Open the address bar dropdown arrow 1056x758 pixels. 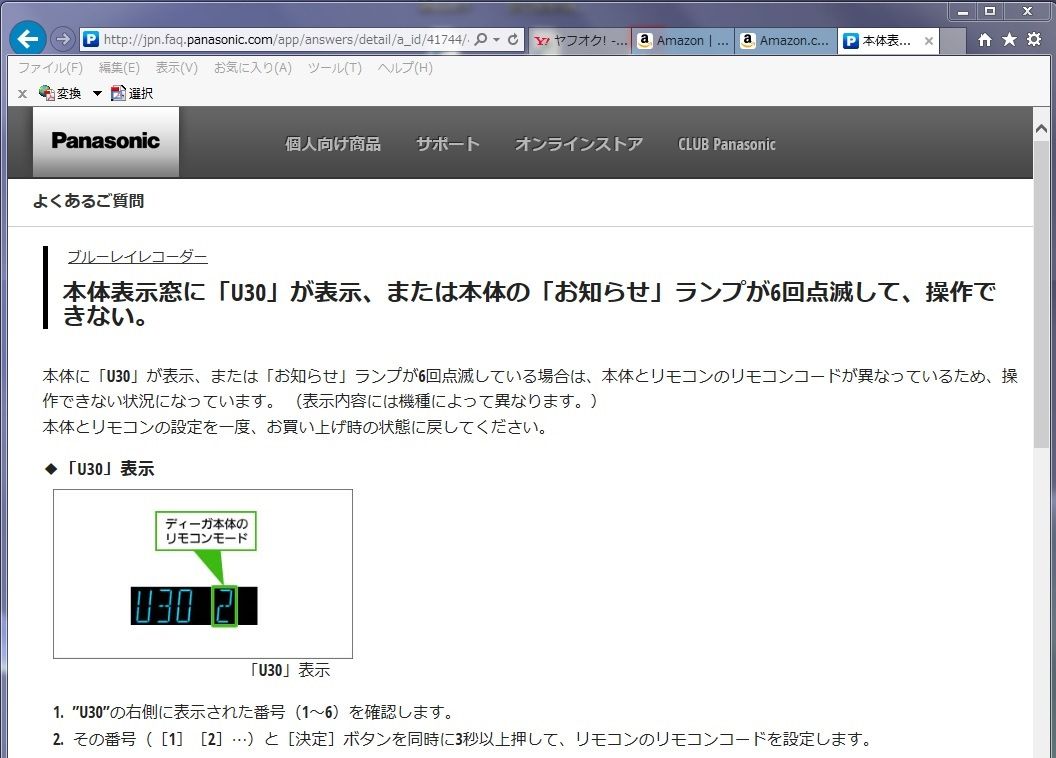pyautogui.click(x=496, y=40)
